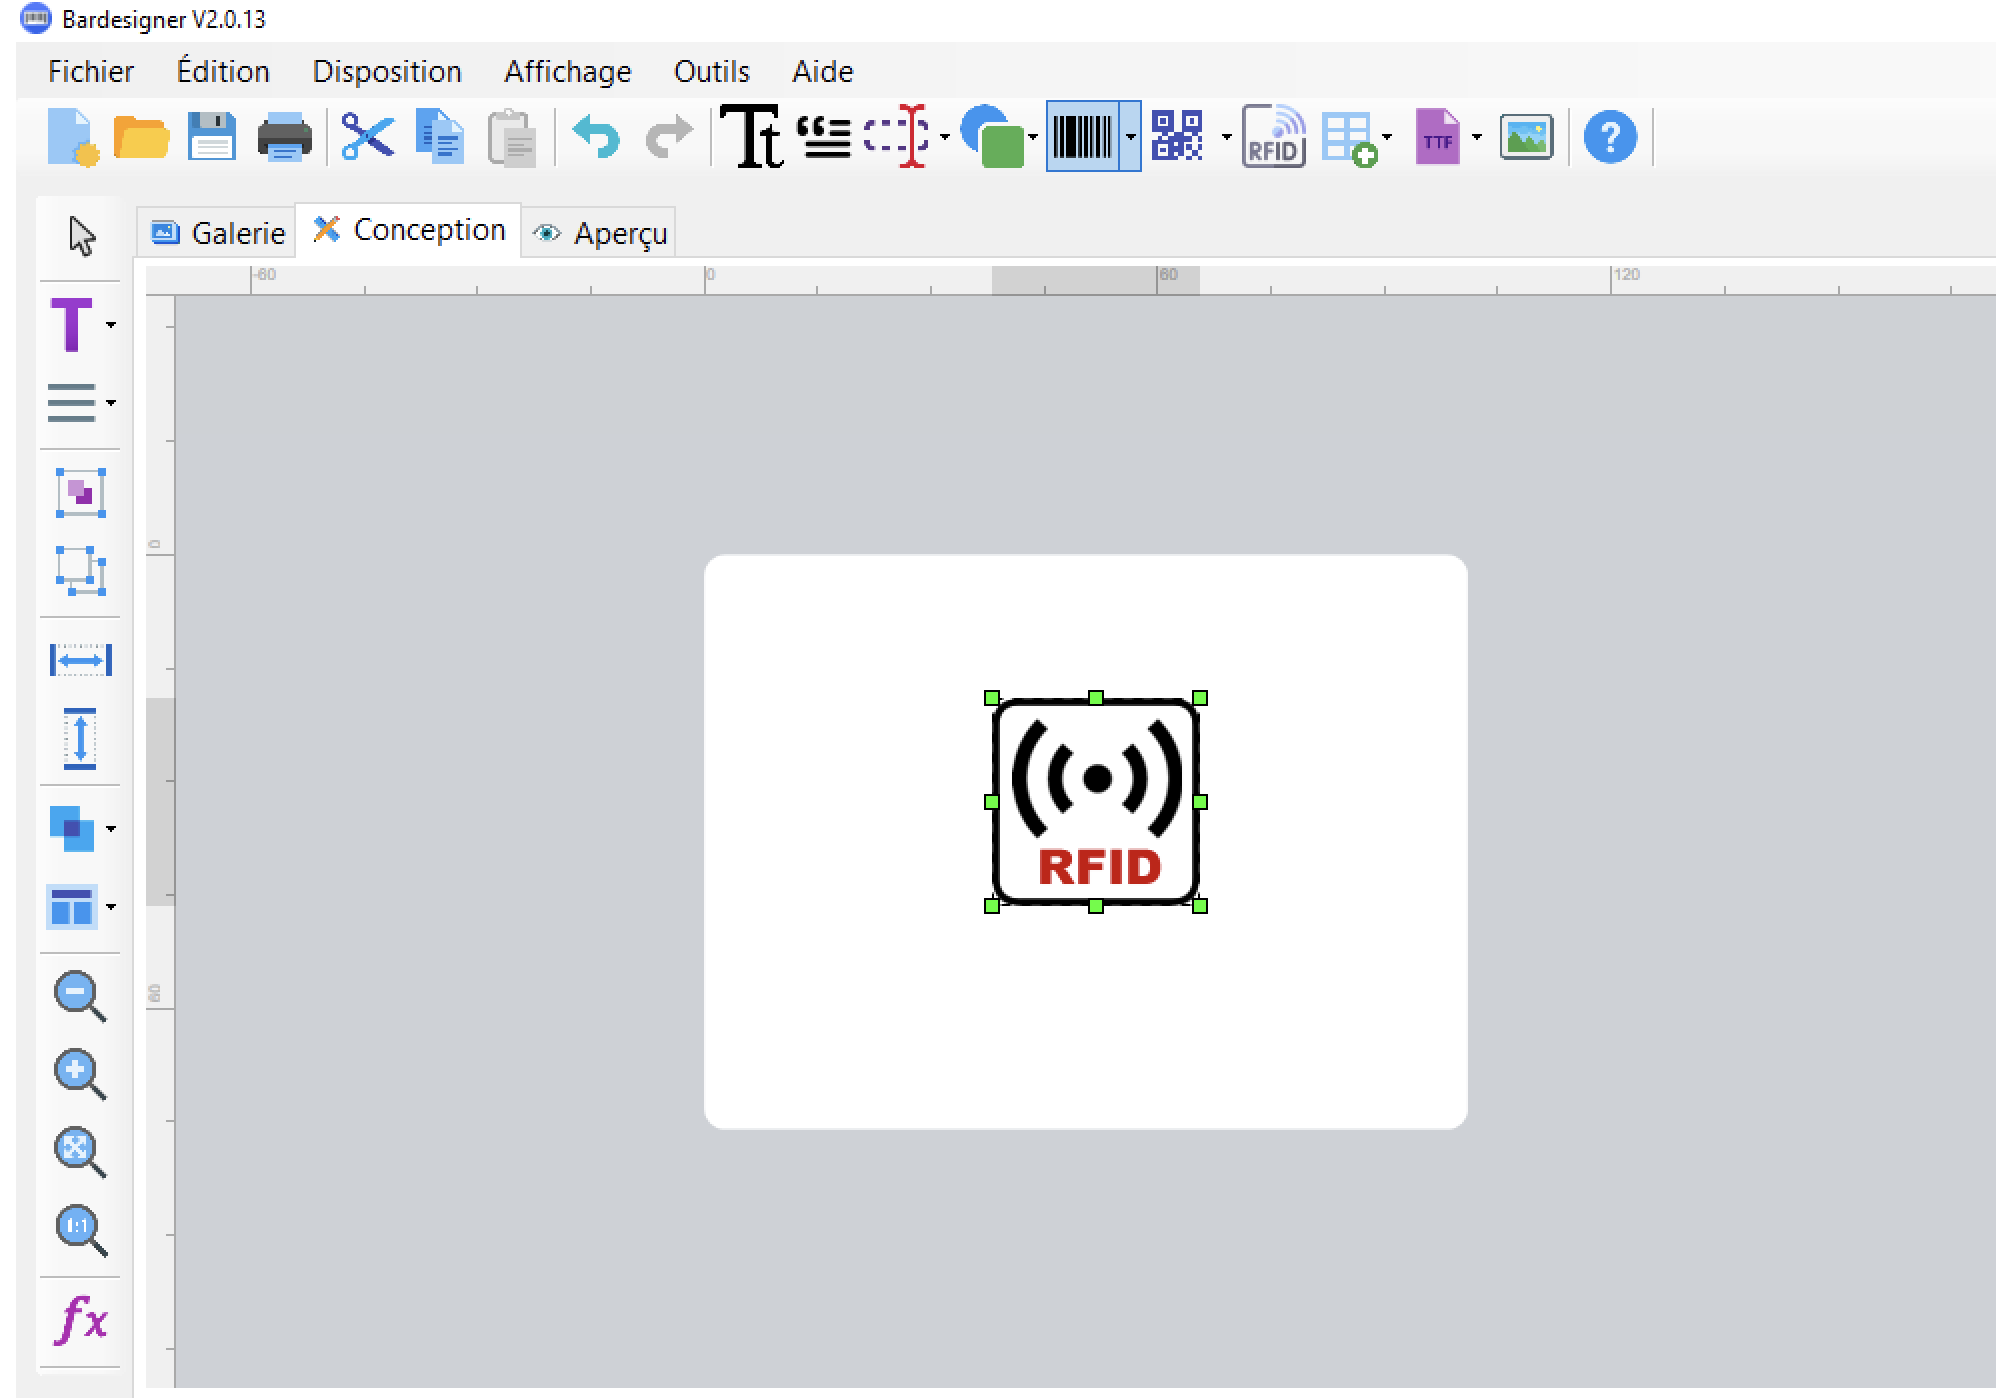Open the barcode type dropdown
Screen dimensions: 1996x1398
[x=1130, y=138]
